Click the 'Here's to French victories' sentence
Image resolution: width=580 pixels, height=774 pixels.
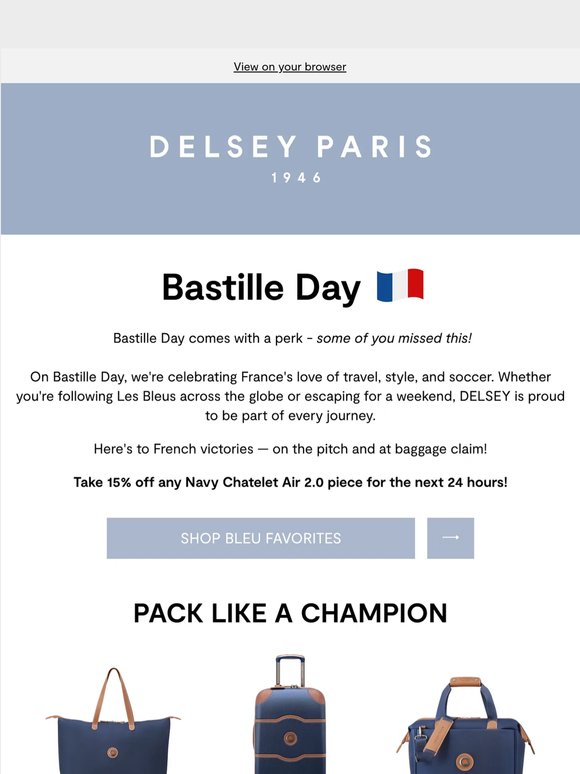[290, 449]
